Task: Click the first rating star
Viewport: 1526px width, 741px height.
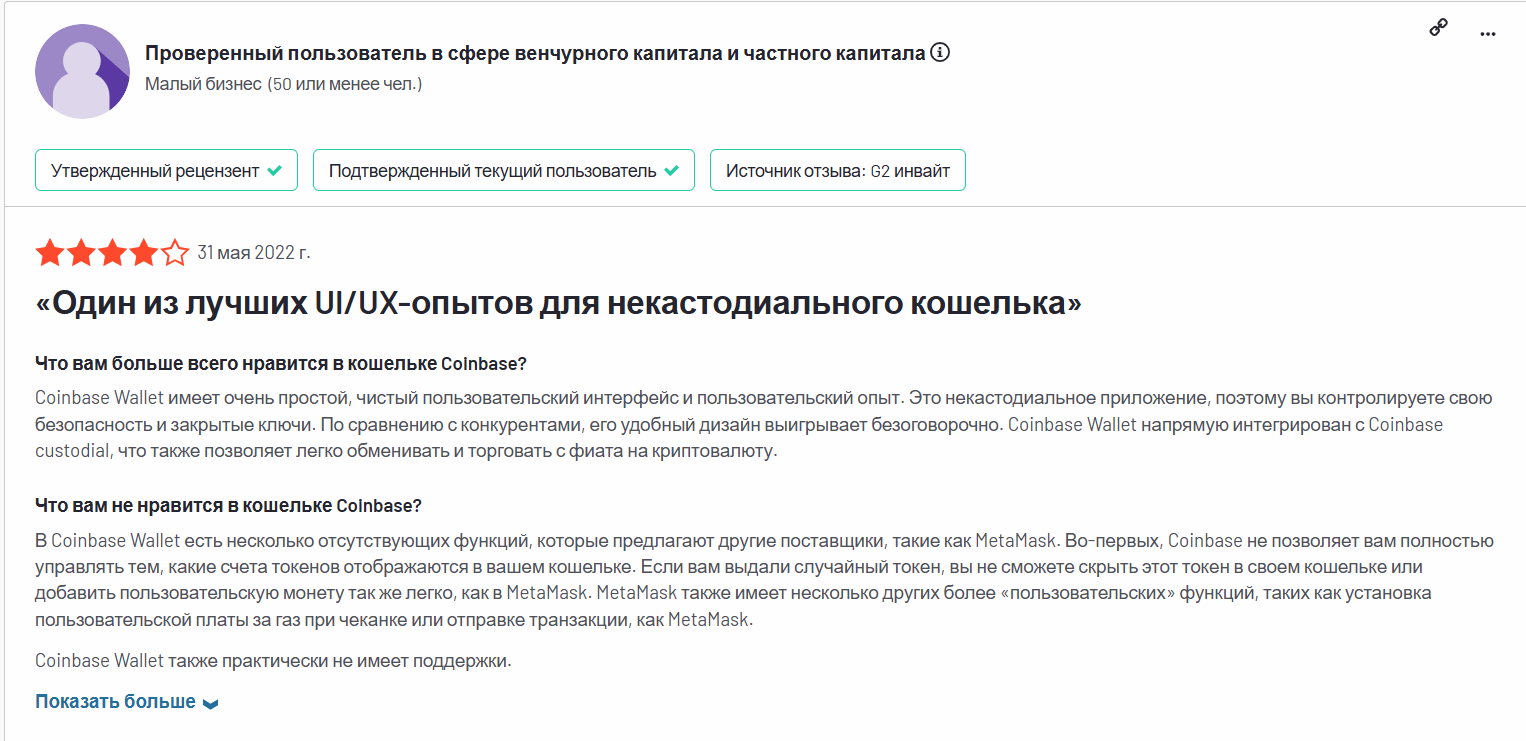Action: click(50, 253)
